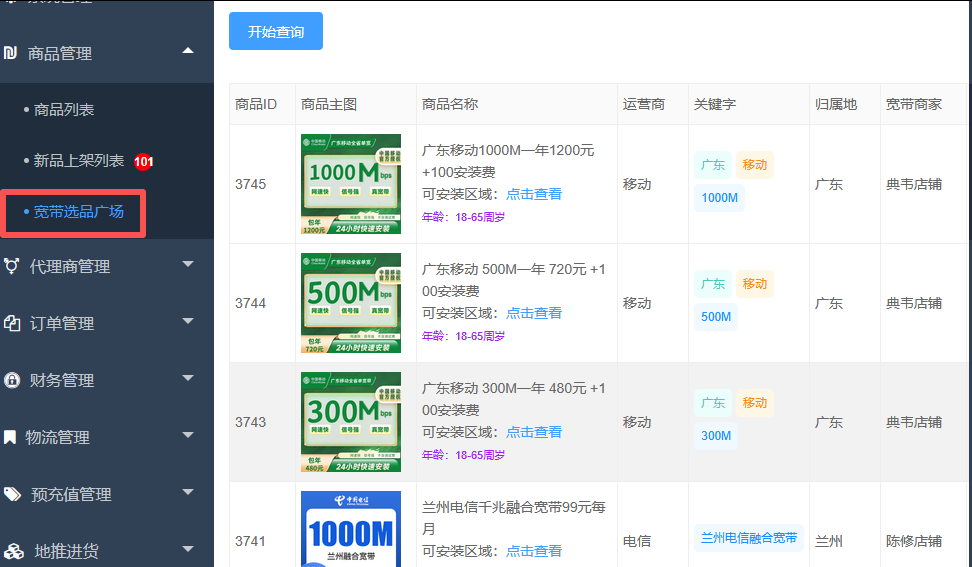Viewport: 972px width, 567px height.
Task: Open the 兰州融合宽带 1000M thumbnail
Action: 351,529
